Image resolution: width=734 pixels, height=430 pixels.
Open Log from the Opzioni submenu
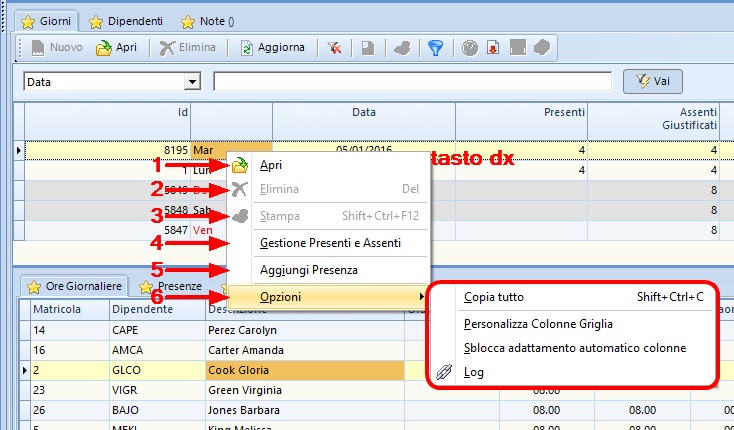click(x=472, y=372)
